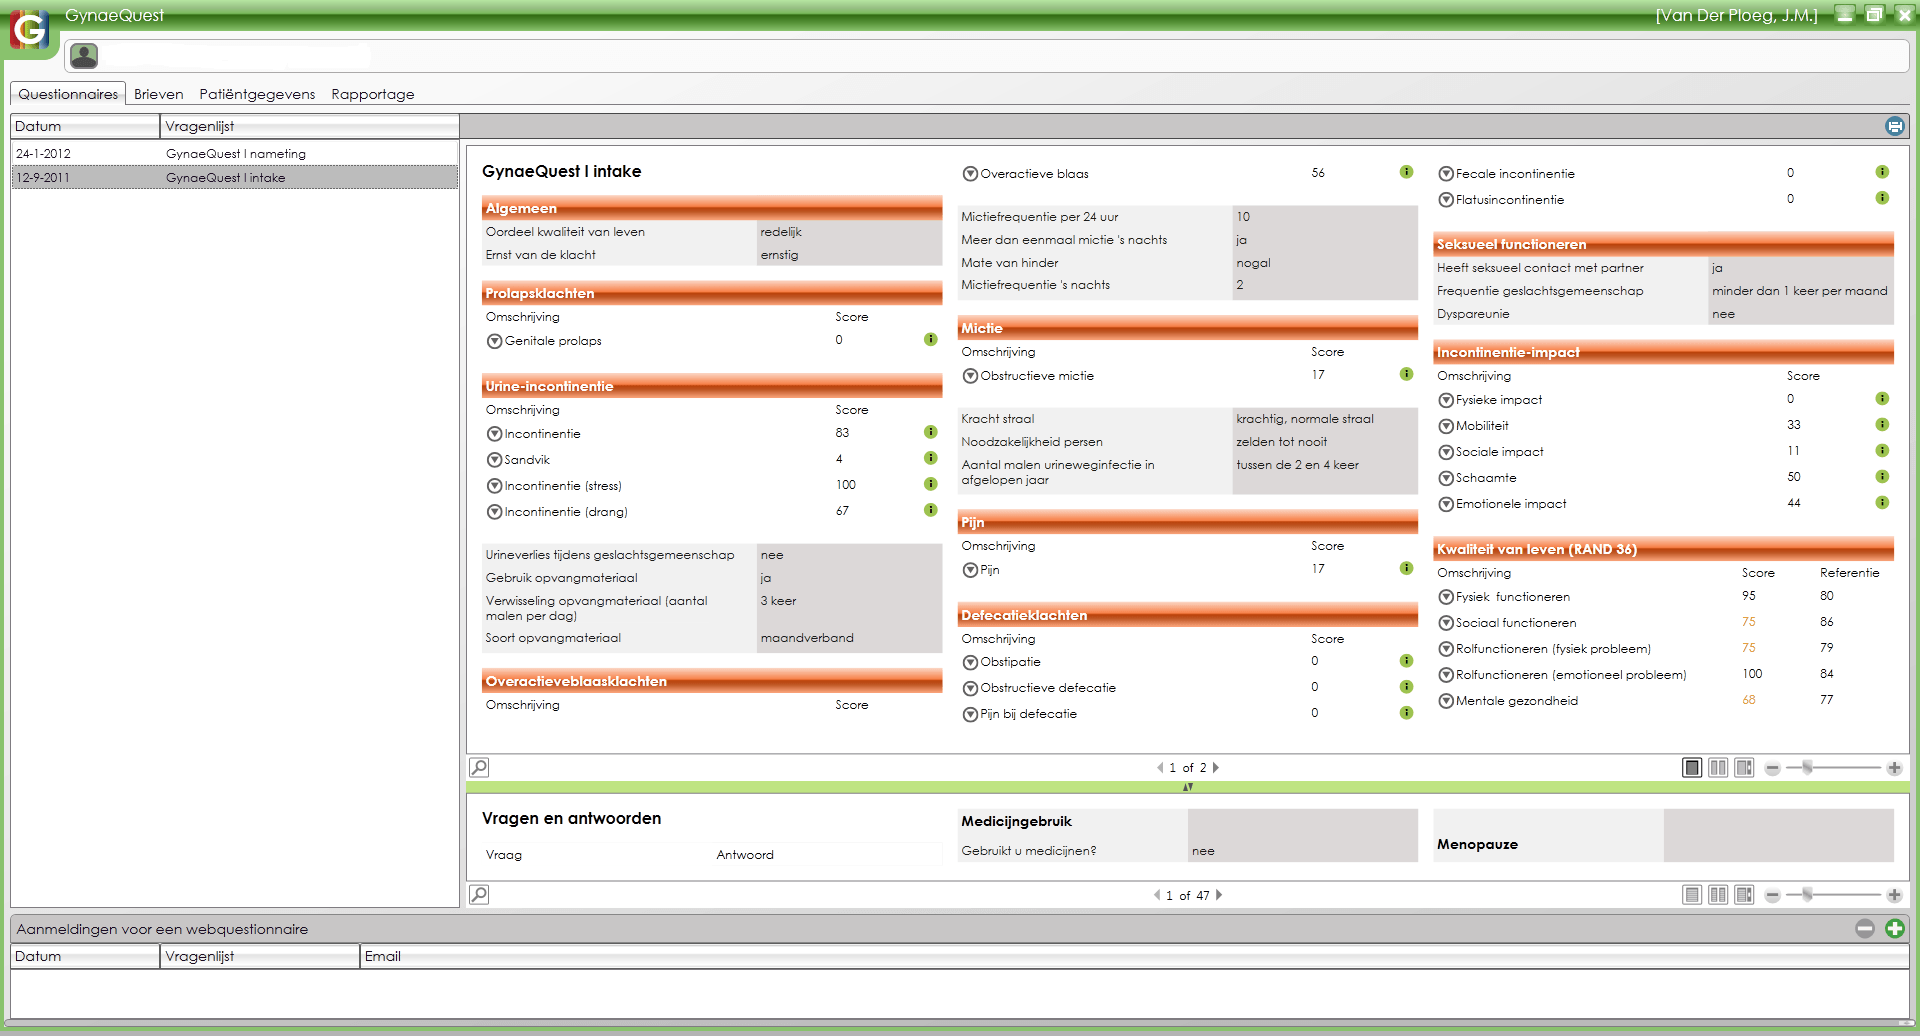Select thumbnail page view in report viewer
1924x1036 pixels.
1744,768
